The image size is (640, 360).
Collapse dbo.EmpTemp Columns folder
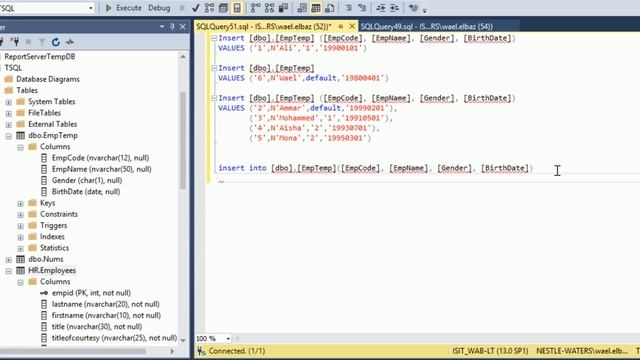pyautogui.click(x=20, y=147)
